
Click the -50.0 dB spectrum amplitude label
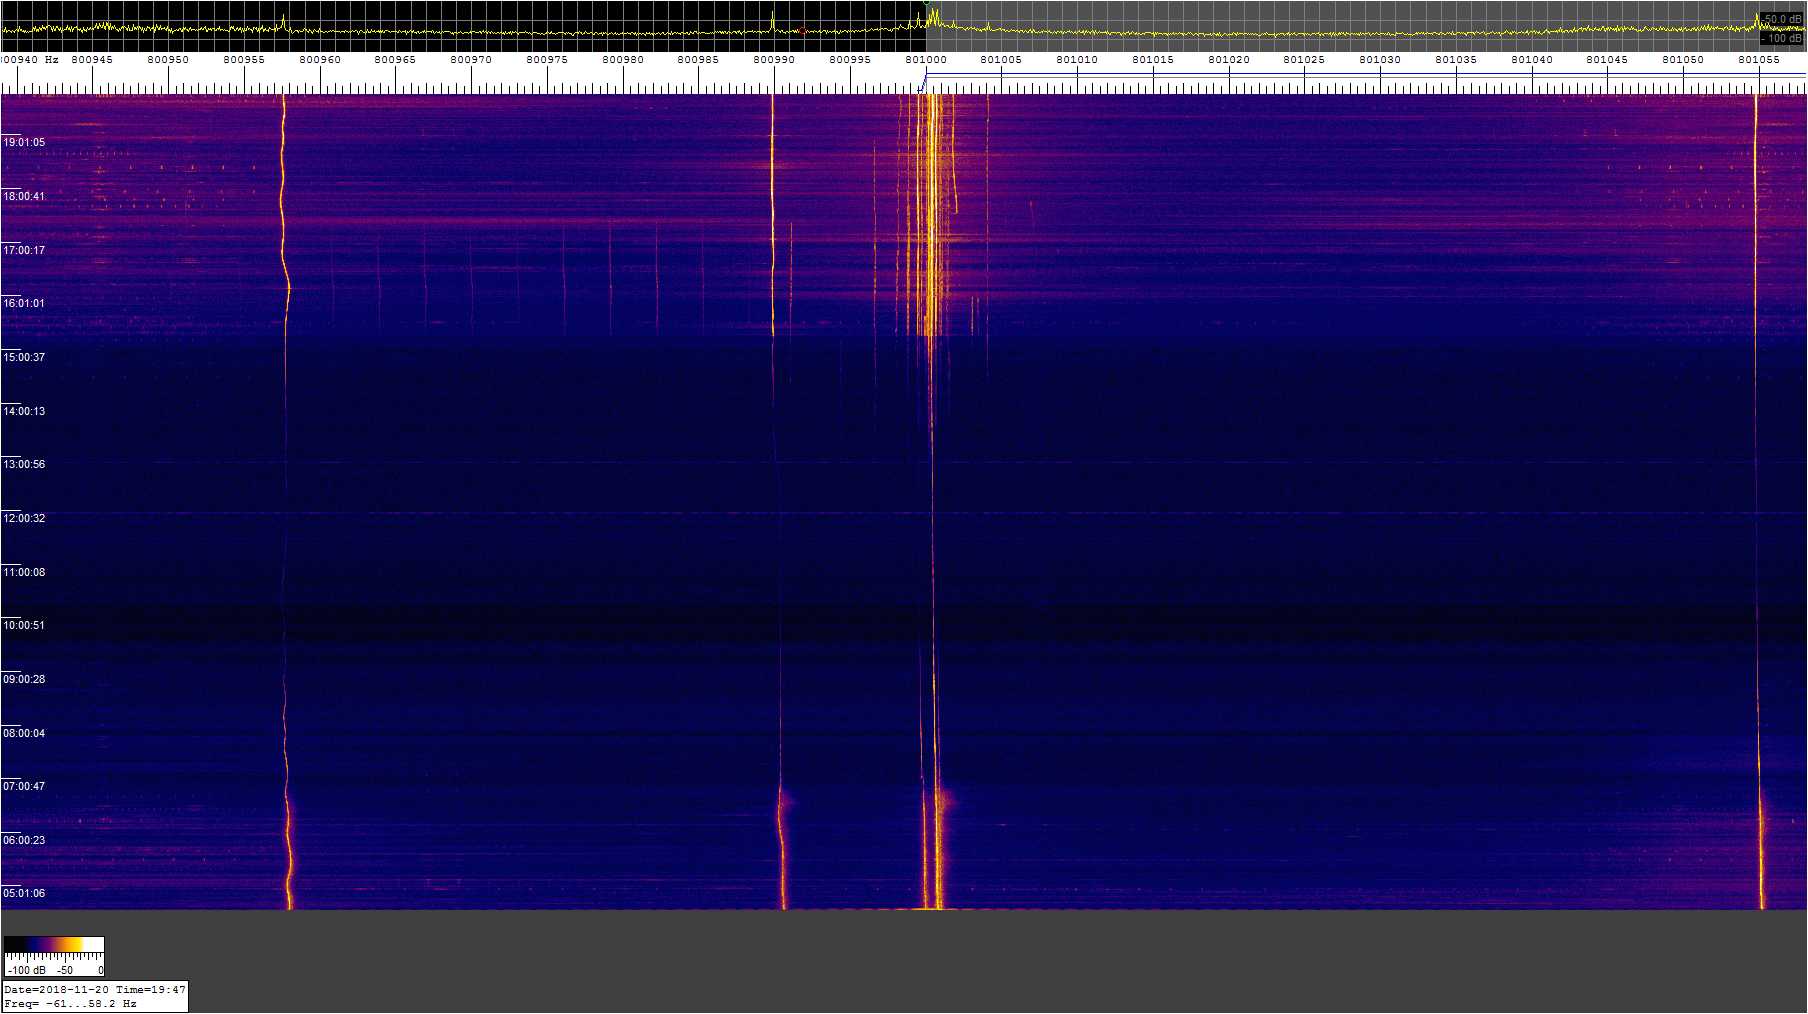pos(1782,19)
